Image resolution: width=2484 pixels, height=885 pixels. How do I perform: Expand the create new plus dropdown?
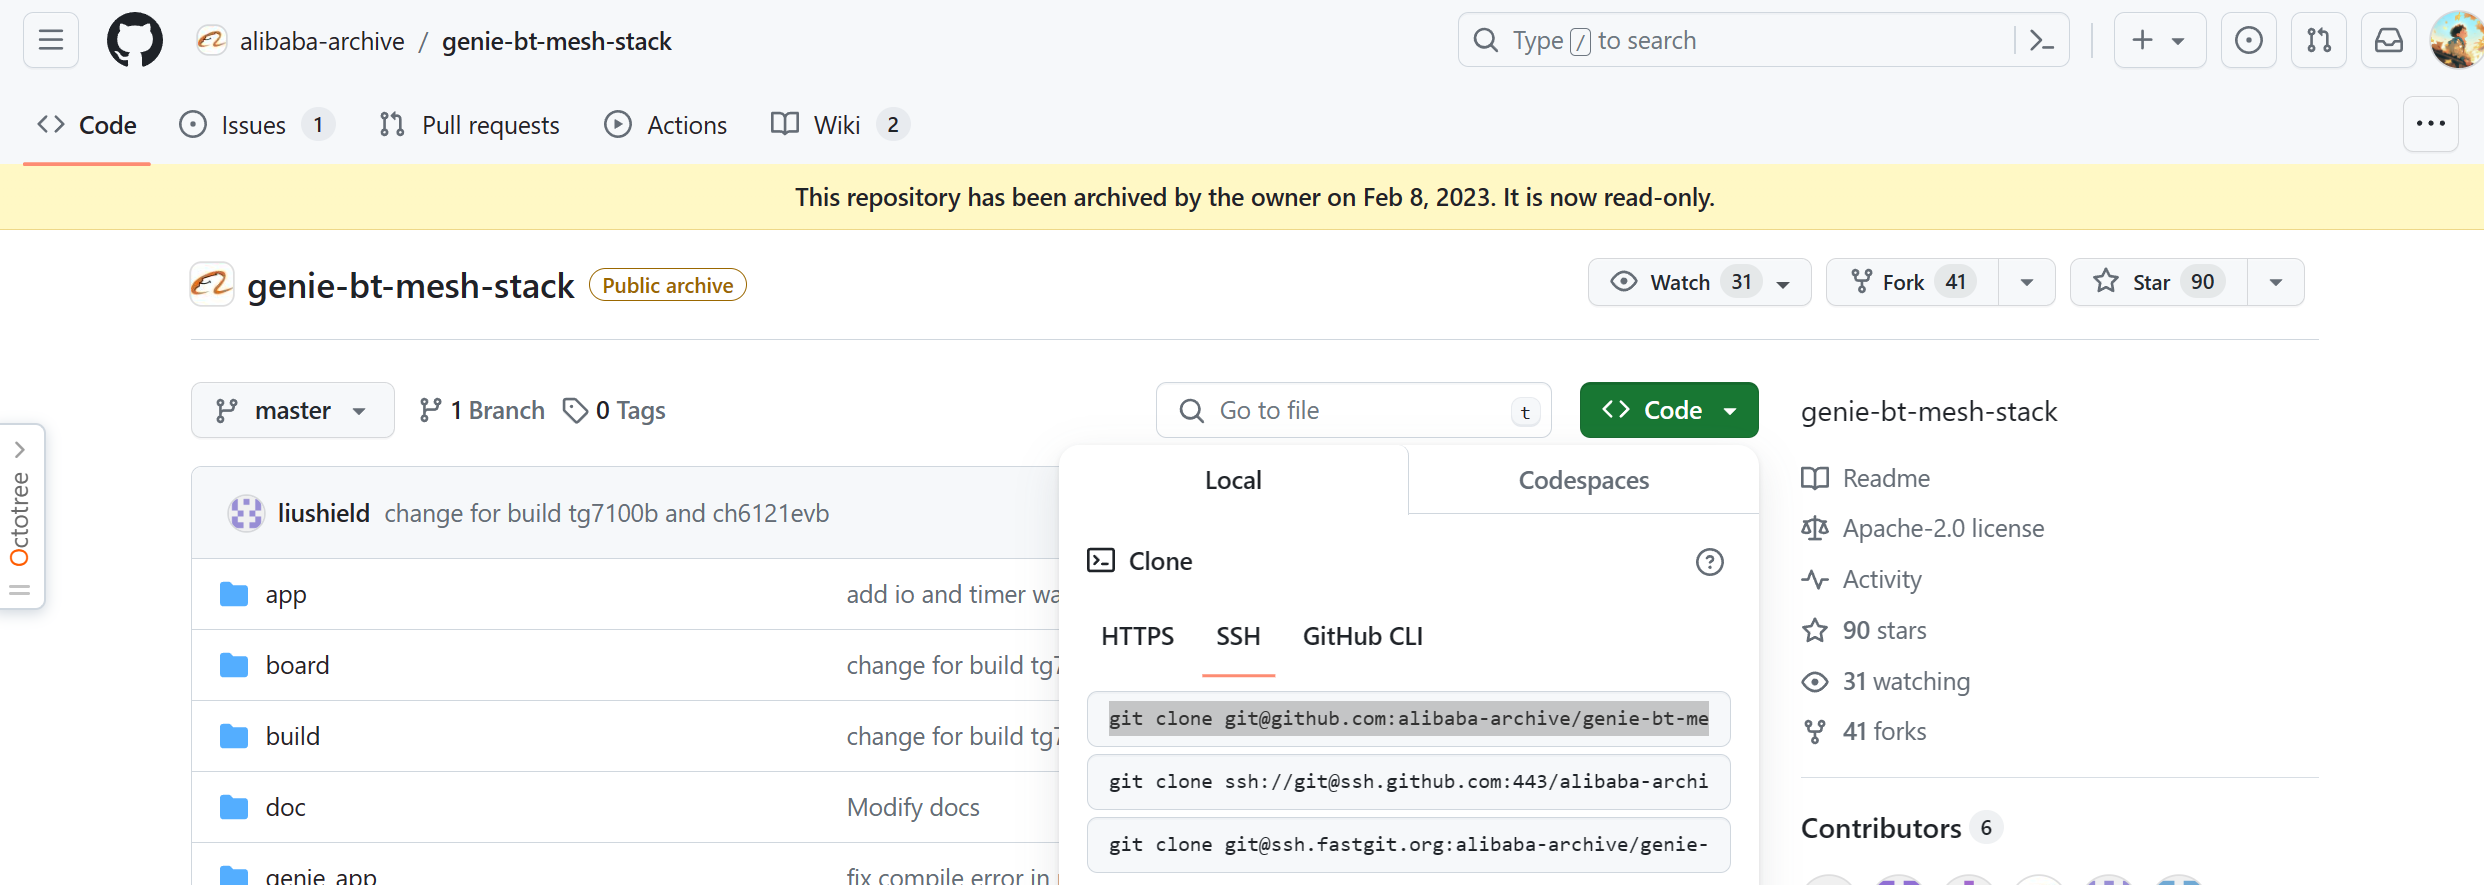pyautogui.click(x=2159, y=40)
